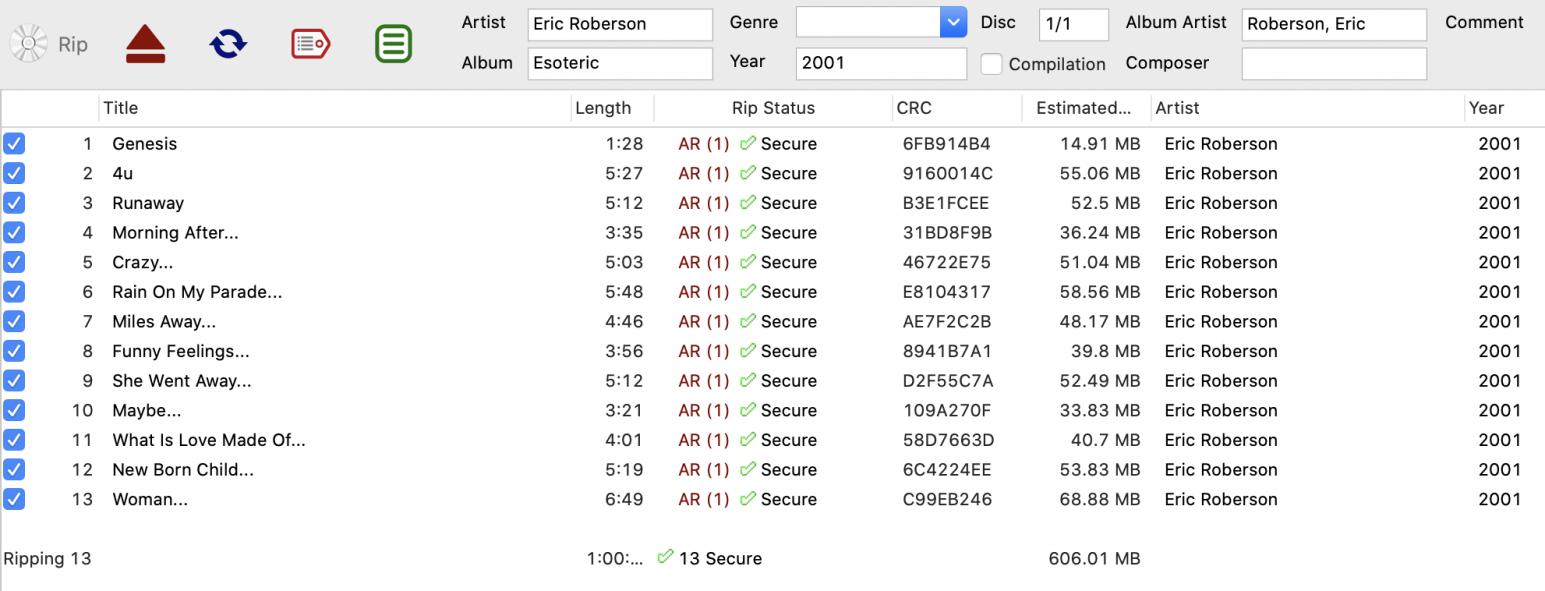Select the track title Rain On My Parade...
The width and height of the screenshot is (1545, 591).
click(x=197, y=292)
